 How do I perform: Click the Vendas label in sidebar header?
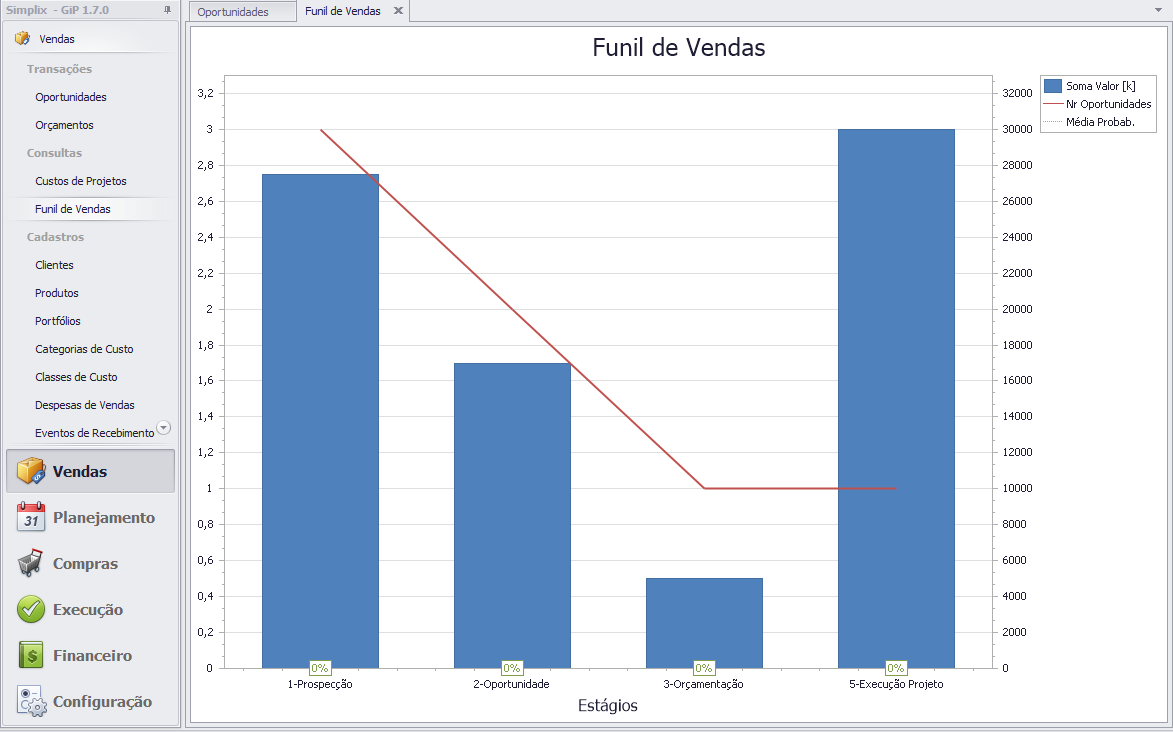pos(57,39)
